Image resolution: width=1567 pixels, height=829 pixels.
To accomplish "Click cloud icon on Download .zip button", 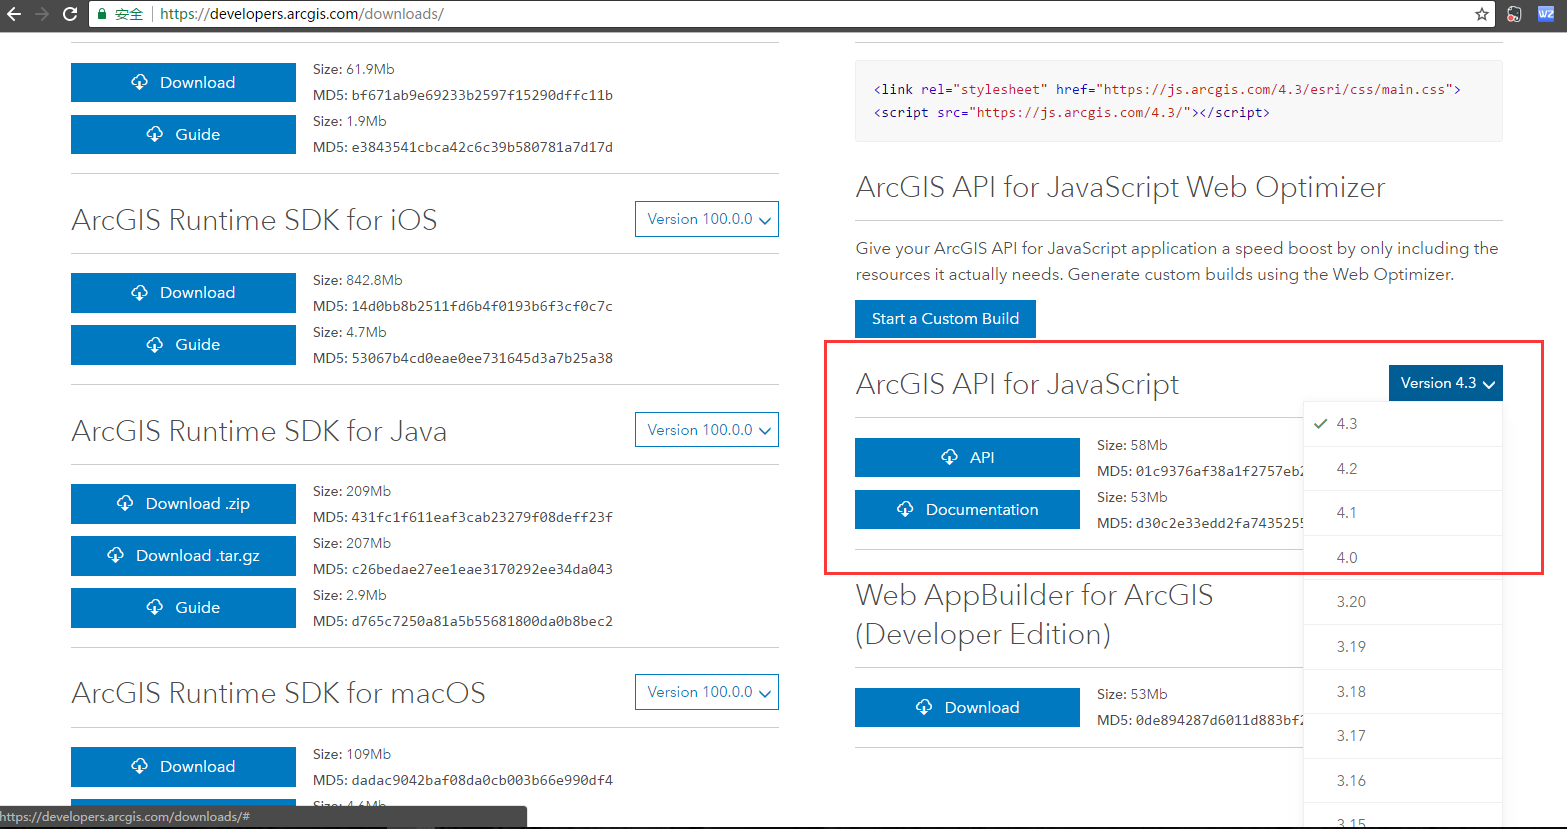I will point(125,503).
